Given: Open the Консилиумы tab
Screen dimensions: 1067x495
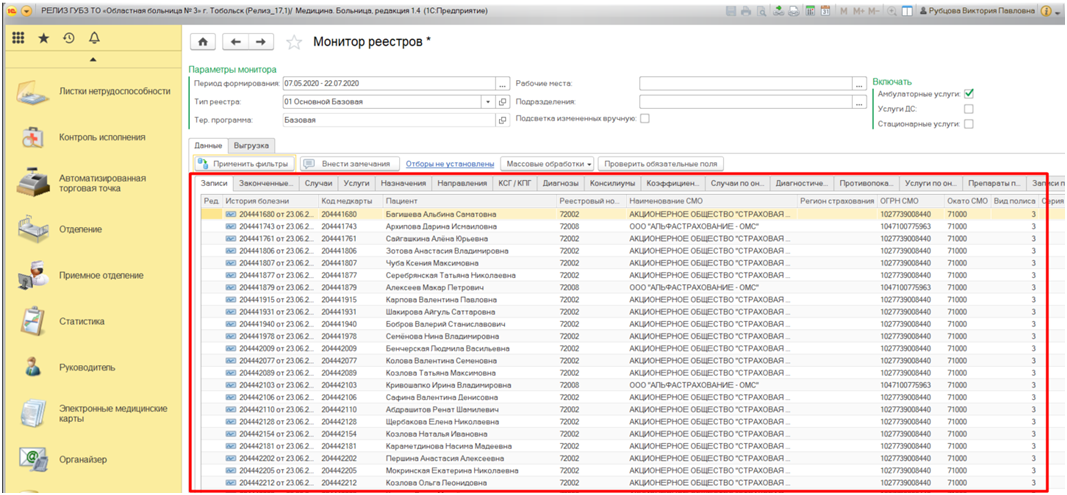Looking at the screenshot, I should (612, 183).
